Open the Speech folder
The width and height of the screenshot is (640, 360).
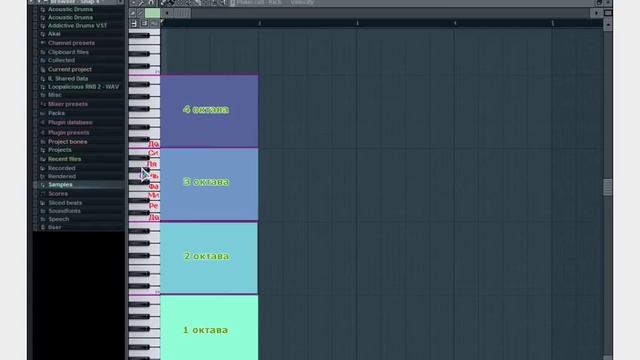[58, 219]
